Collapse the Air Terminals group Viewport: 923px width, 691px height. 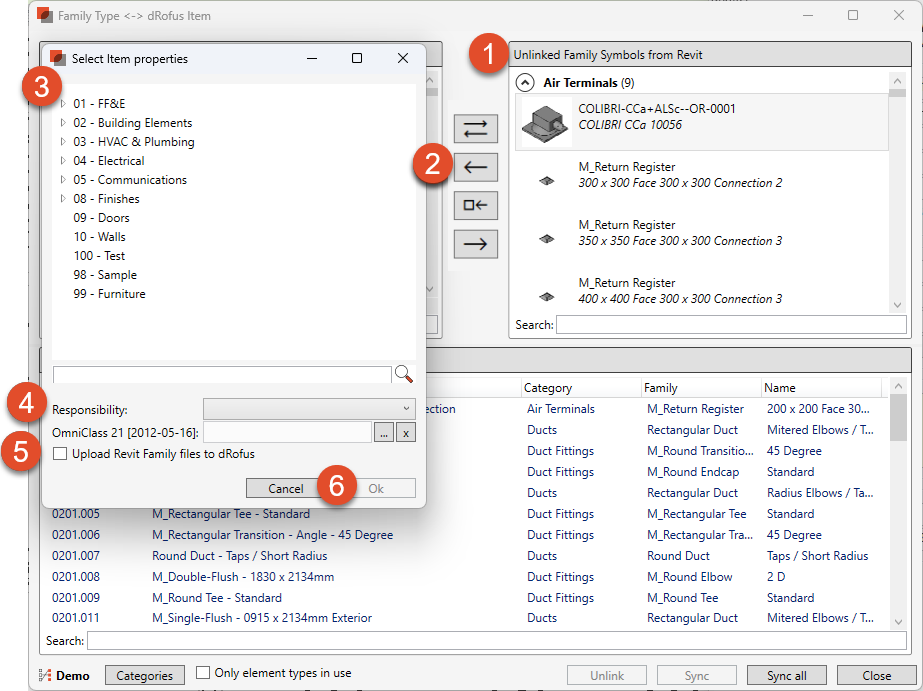[x=524, y=82]
